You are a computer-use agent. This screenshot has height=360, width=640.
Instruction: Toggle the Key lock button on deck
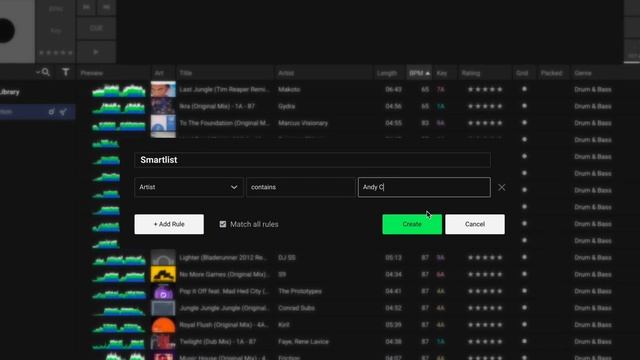[56, 30]
